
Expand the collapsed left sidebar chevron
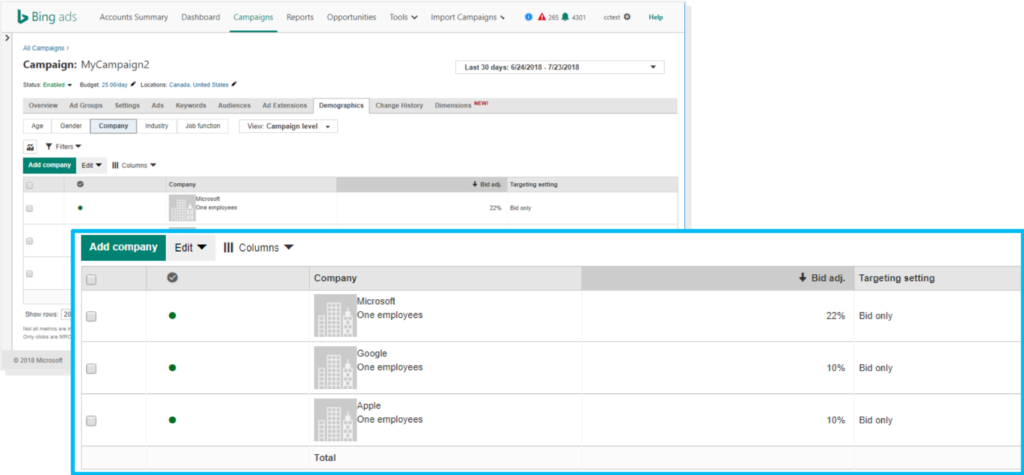(7, 38)
